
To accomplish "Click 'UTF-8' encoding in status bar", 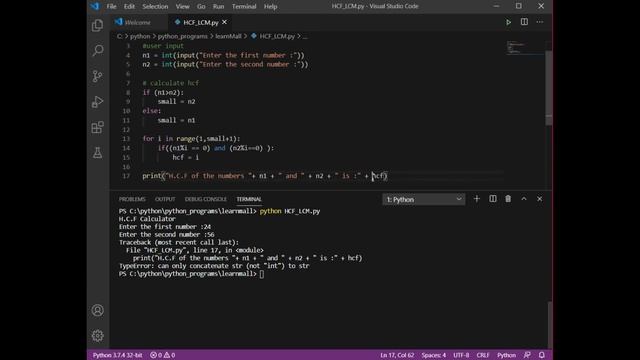I will [x=461, y=355].
